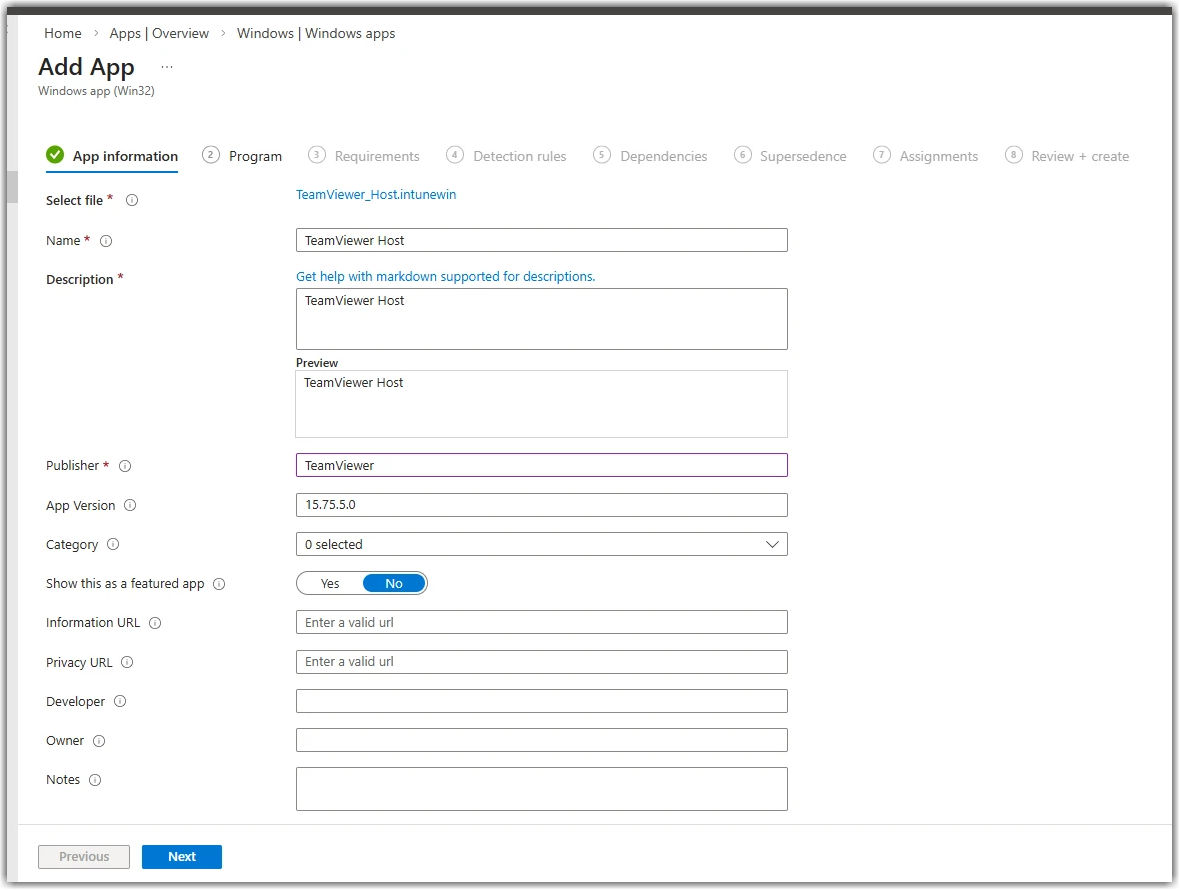This screenshot has width=1180, height=890.
Task: Click the info icon next to Notes
Action: (97, 780)
